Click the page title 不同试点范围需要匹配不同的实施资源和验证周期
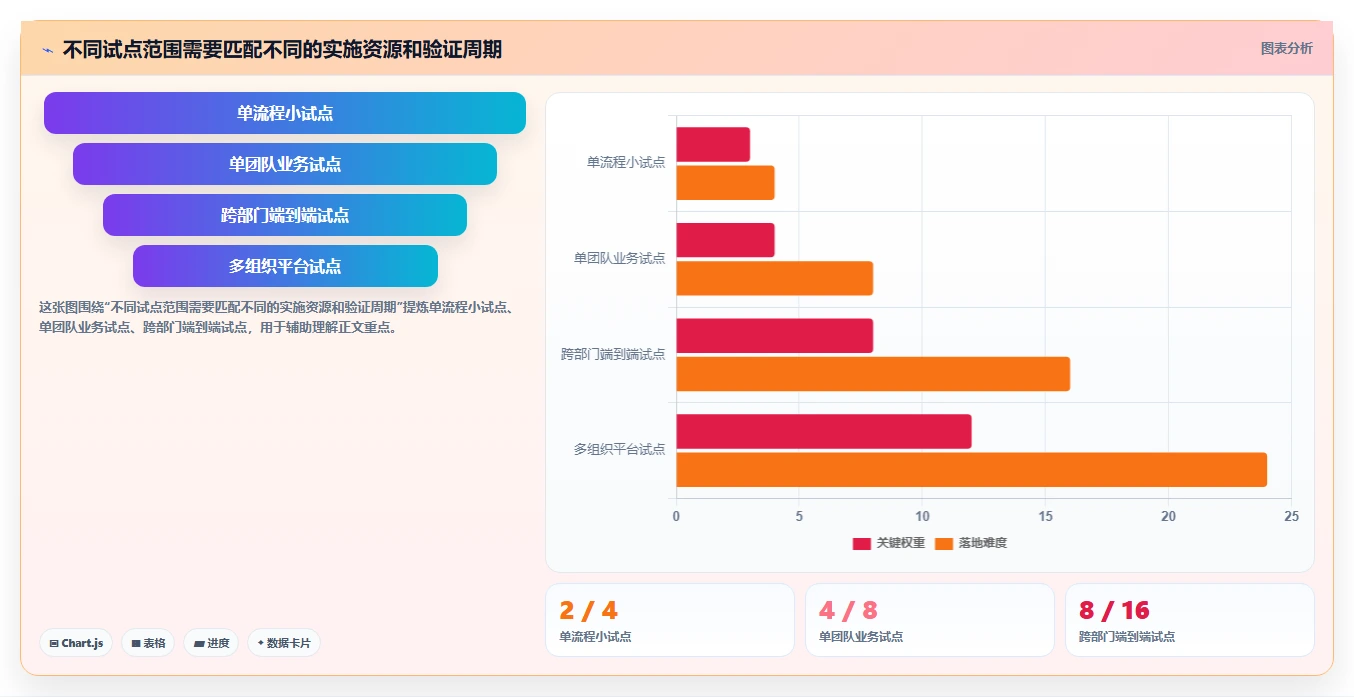Viewport: 1354px width, 697px height. (282, 49)
